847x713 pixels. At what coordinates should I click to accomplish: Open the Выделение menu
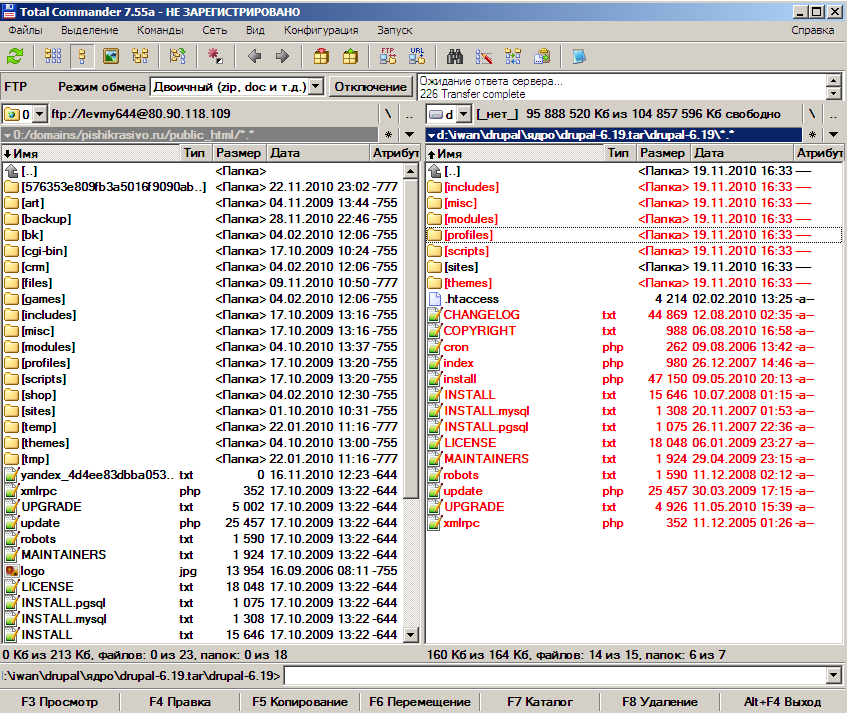(x=90, y=30)
